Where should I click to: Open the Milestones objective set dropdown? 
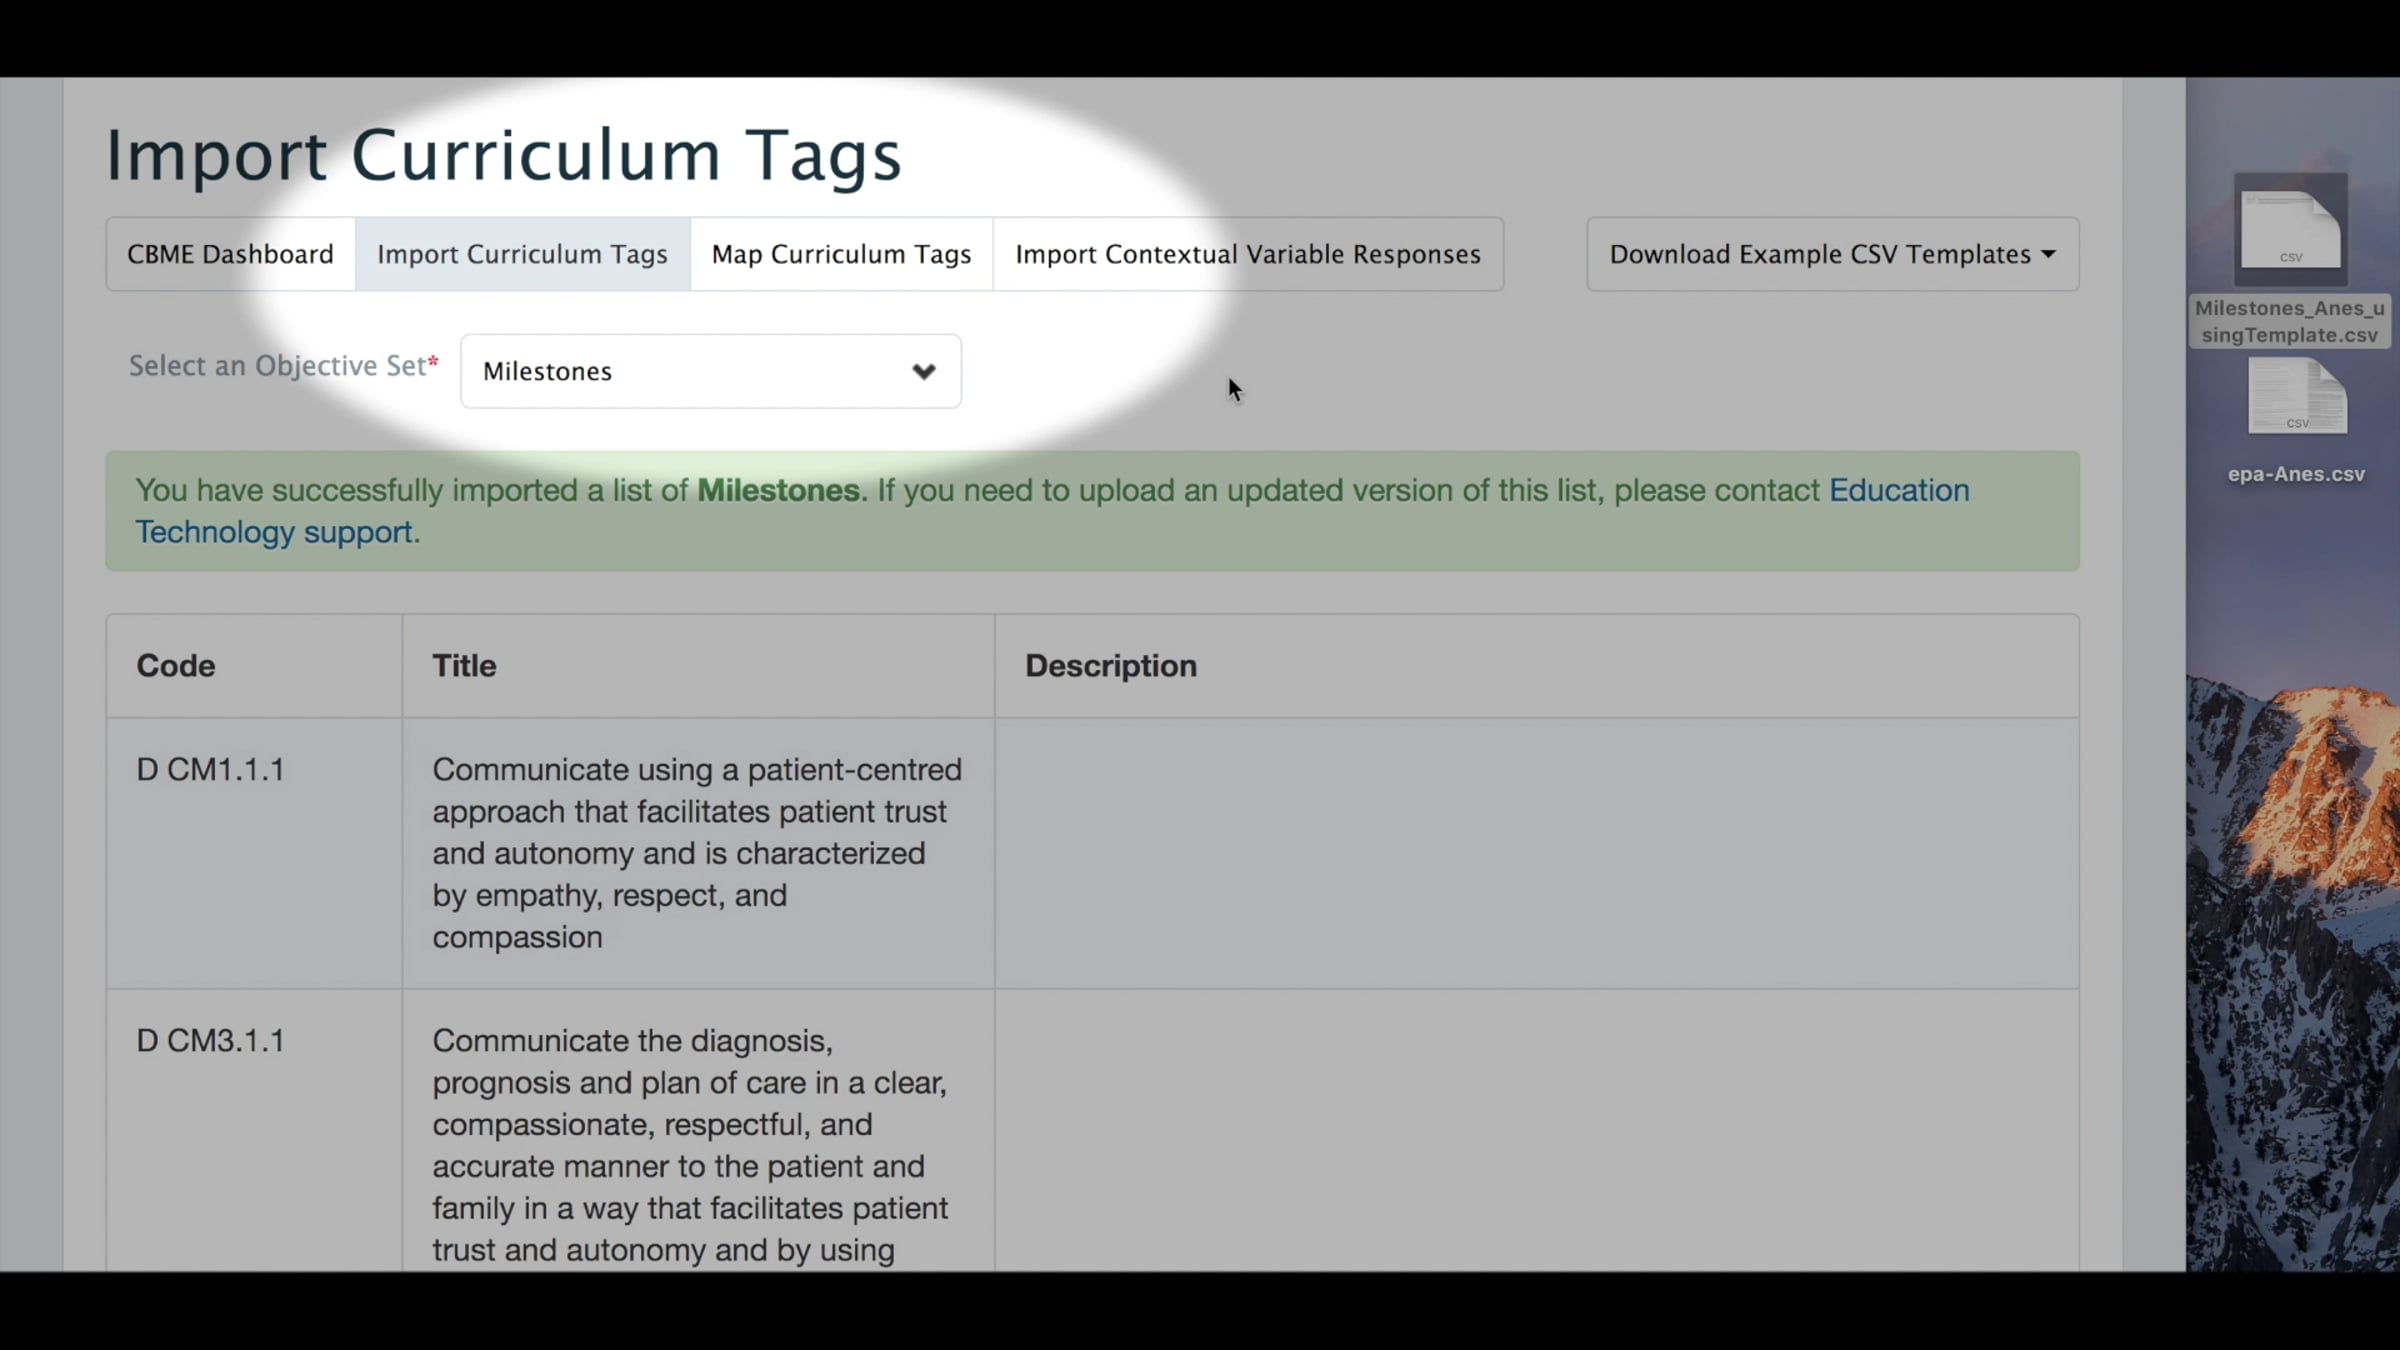(x=710, y=371)
